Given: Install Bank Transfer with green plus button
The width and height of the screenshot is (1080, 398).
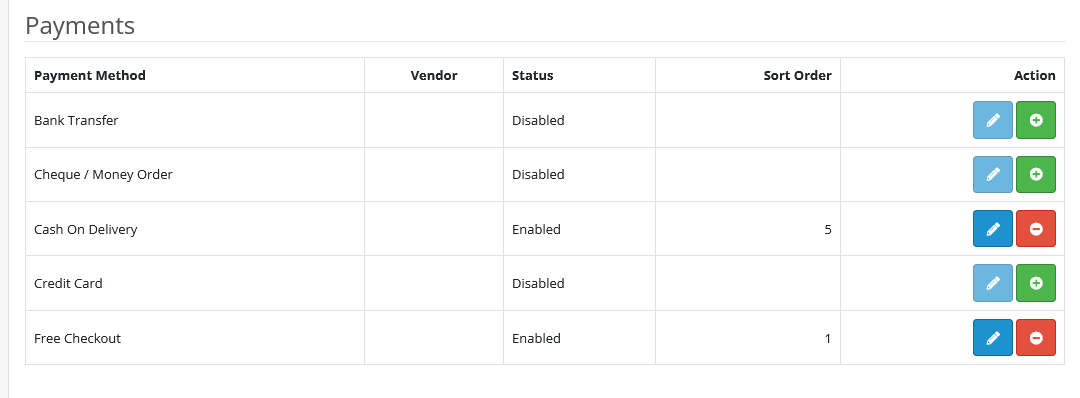Looking at the screenshot, I should 1036,120.
